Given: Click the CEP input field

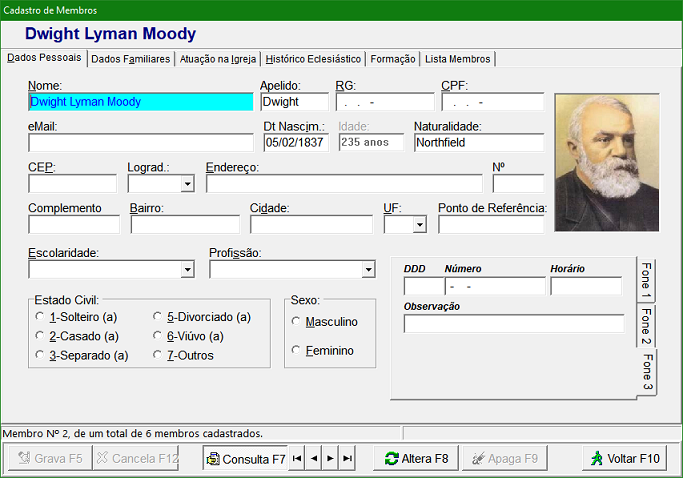Looking at the screenshot, I should 73,183.
